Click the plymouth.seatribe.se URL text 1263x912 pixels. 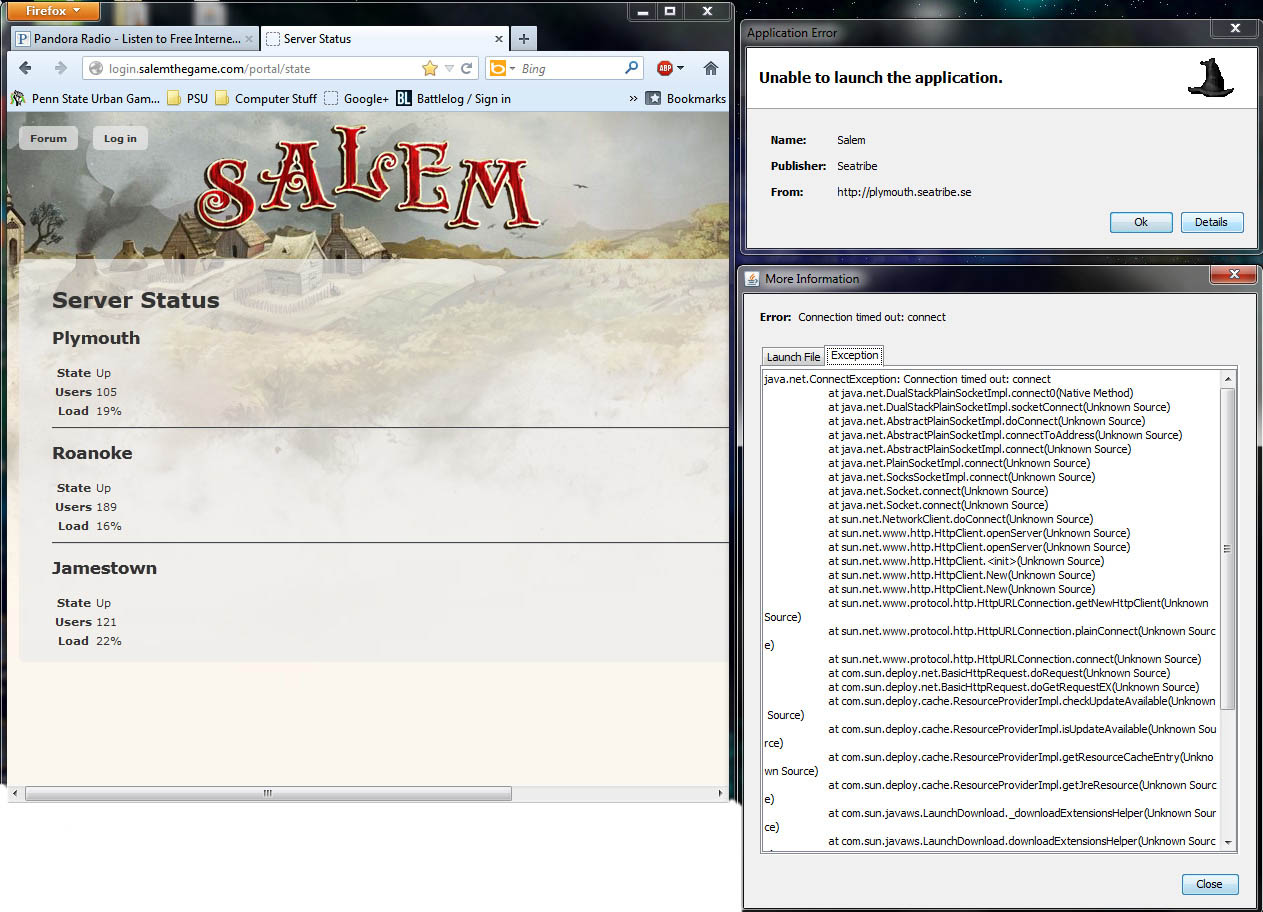coord(904,192)
